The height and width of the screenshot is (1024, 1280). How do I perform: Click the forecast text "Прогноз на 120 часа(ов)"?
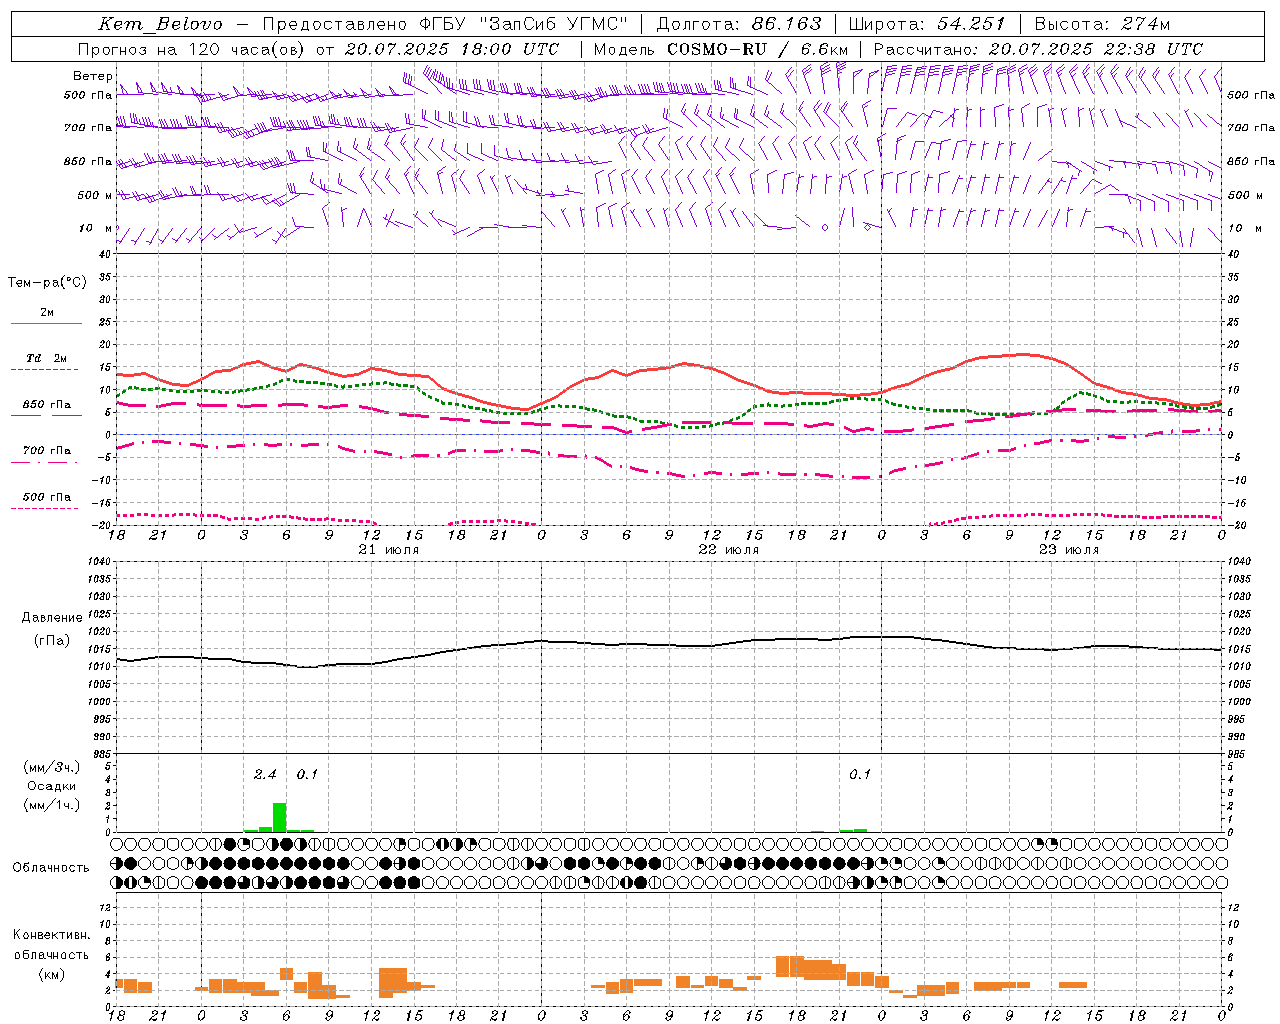pyautogui.click(x=192, y=49)
